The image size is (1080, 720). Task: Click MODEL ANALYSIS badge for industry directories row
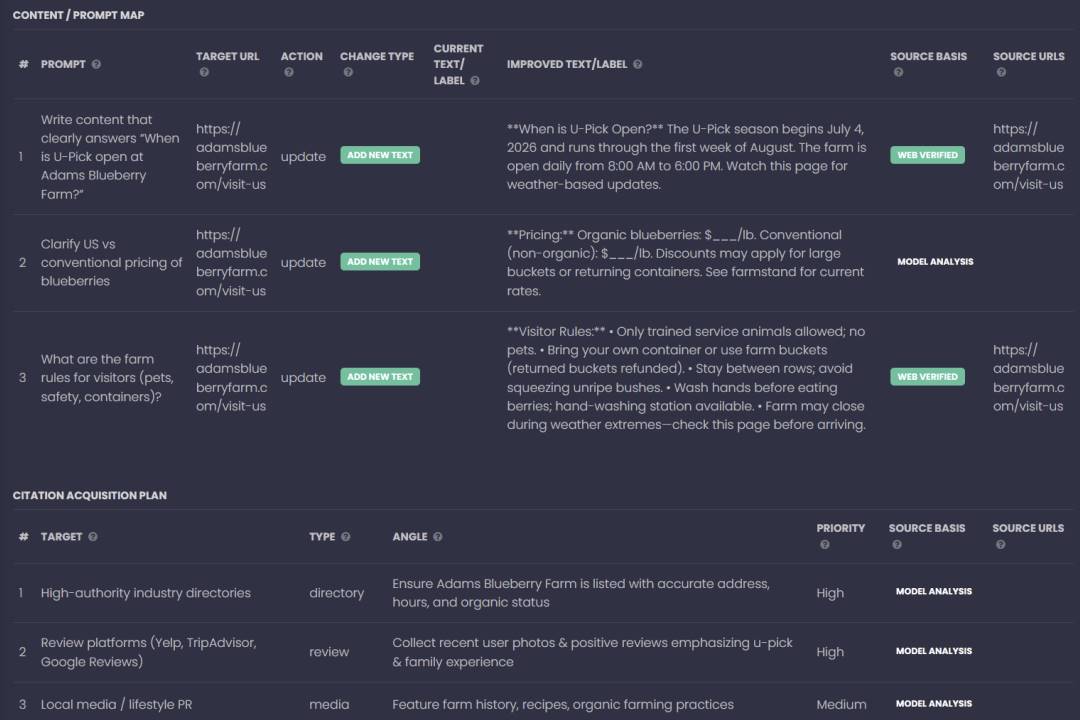(x=933, y=592)
